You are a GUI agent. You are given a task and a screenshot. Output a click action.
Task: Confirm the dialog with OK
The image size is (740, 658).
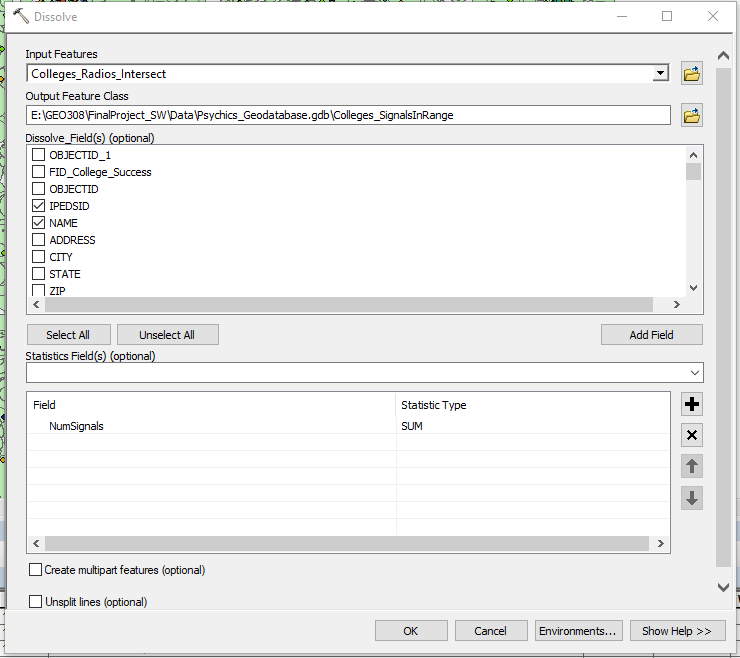pos(411,631)
